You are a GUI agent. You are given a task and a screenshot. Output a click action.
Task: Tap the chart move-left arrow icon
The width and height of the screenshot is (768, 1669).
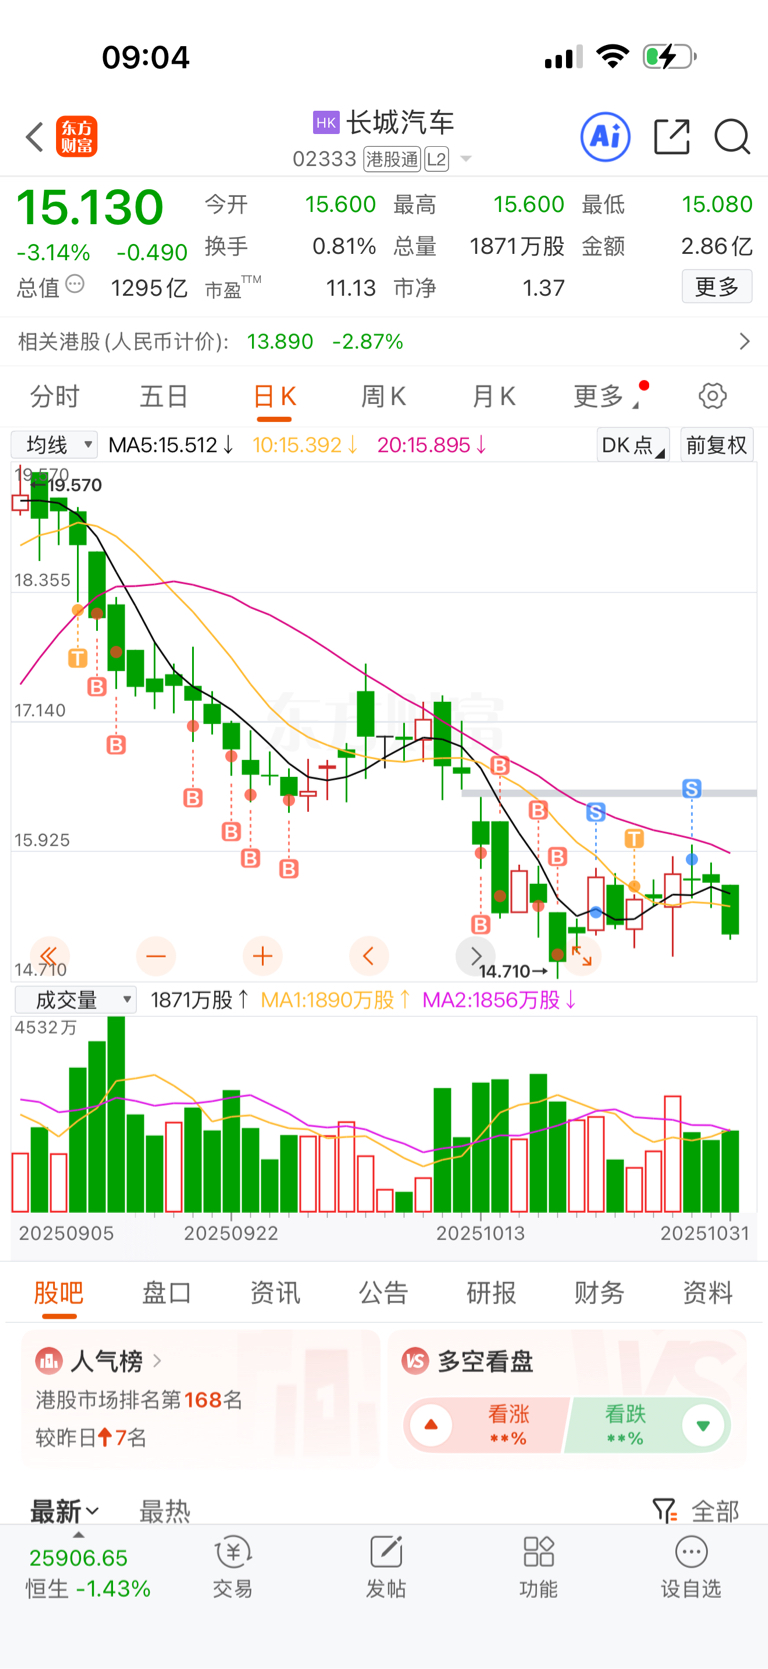[x=369, y=956]
